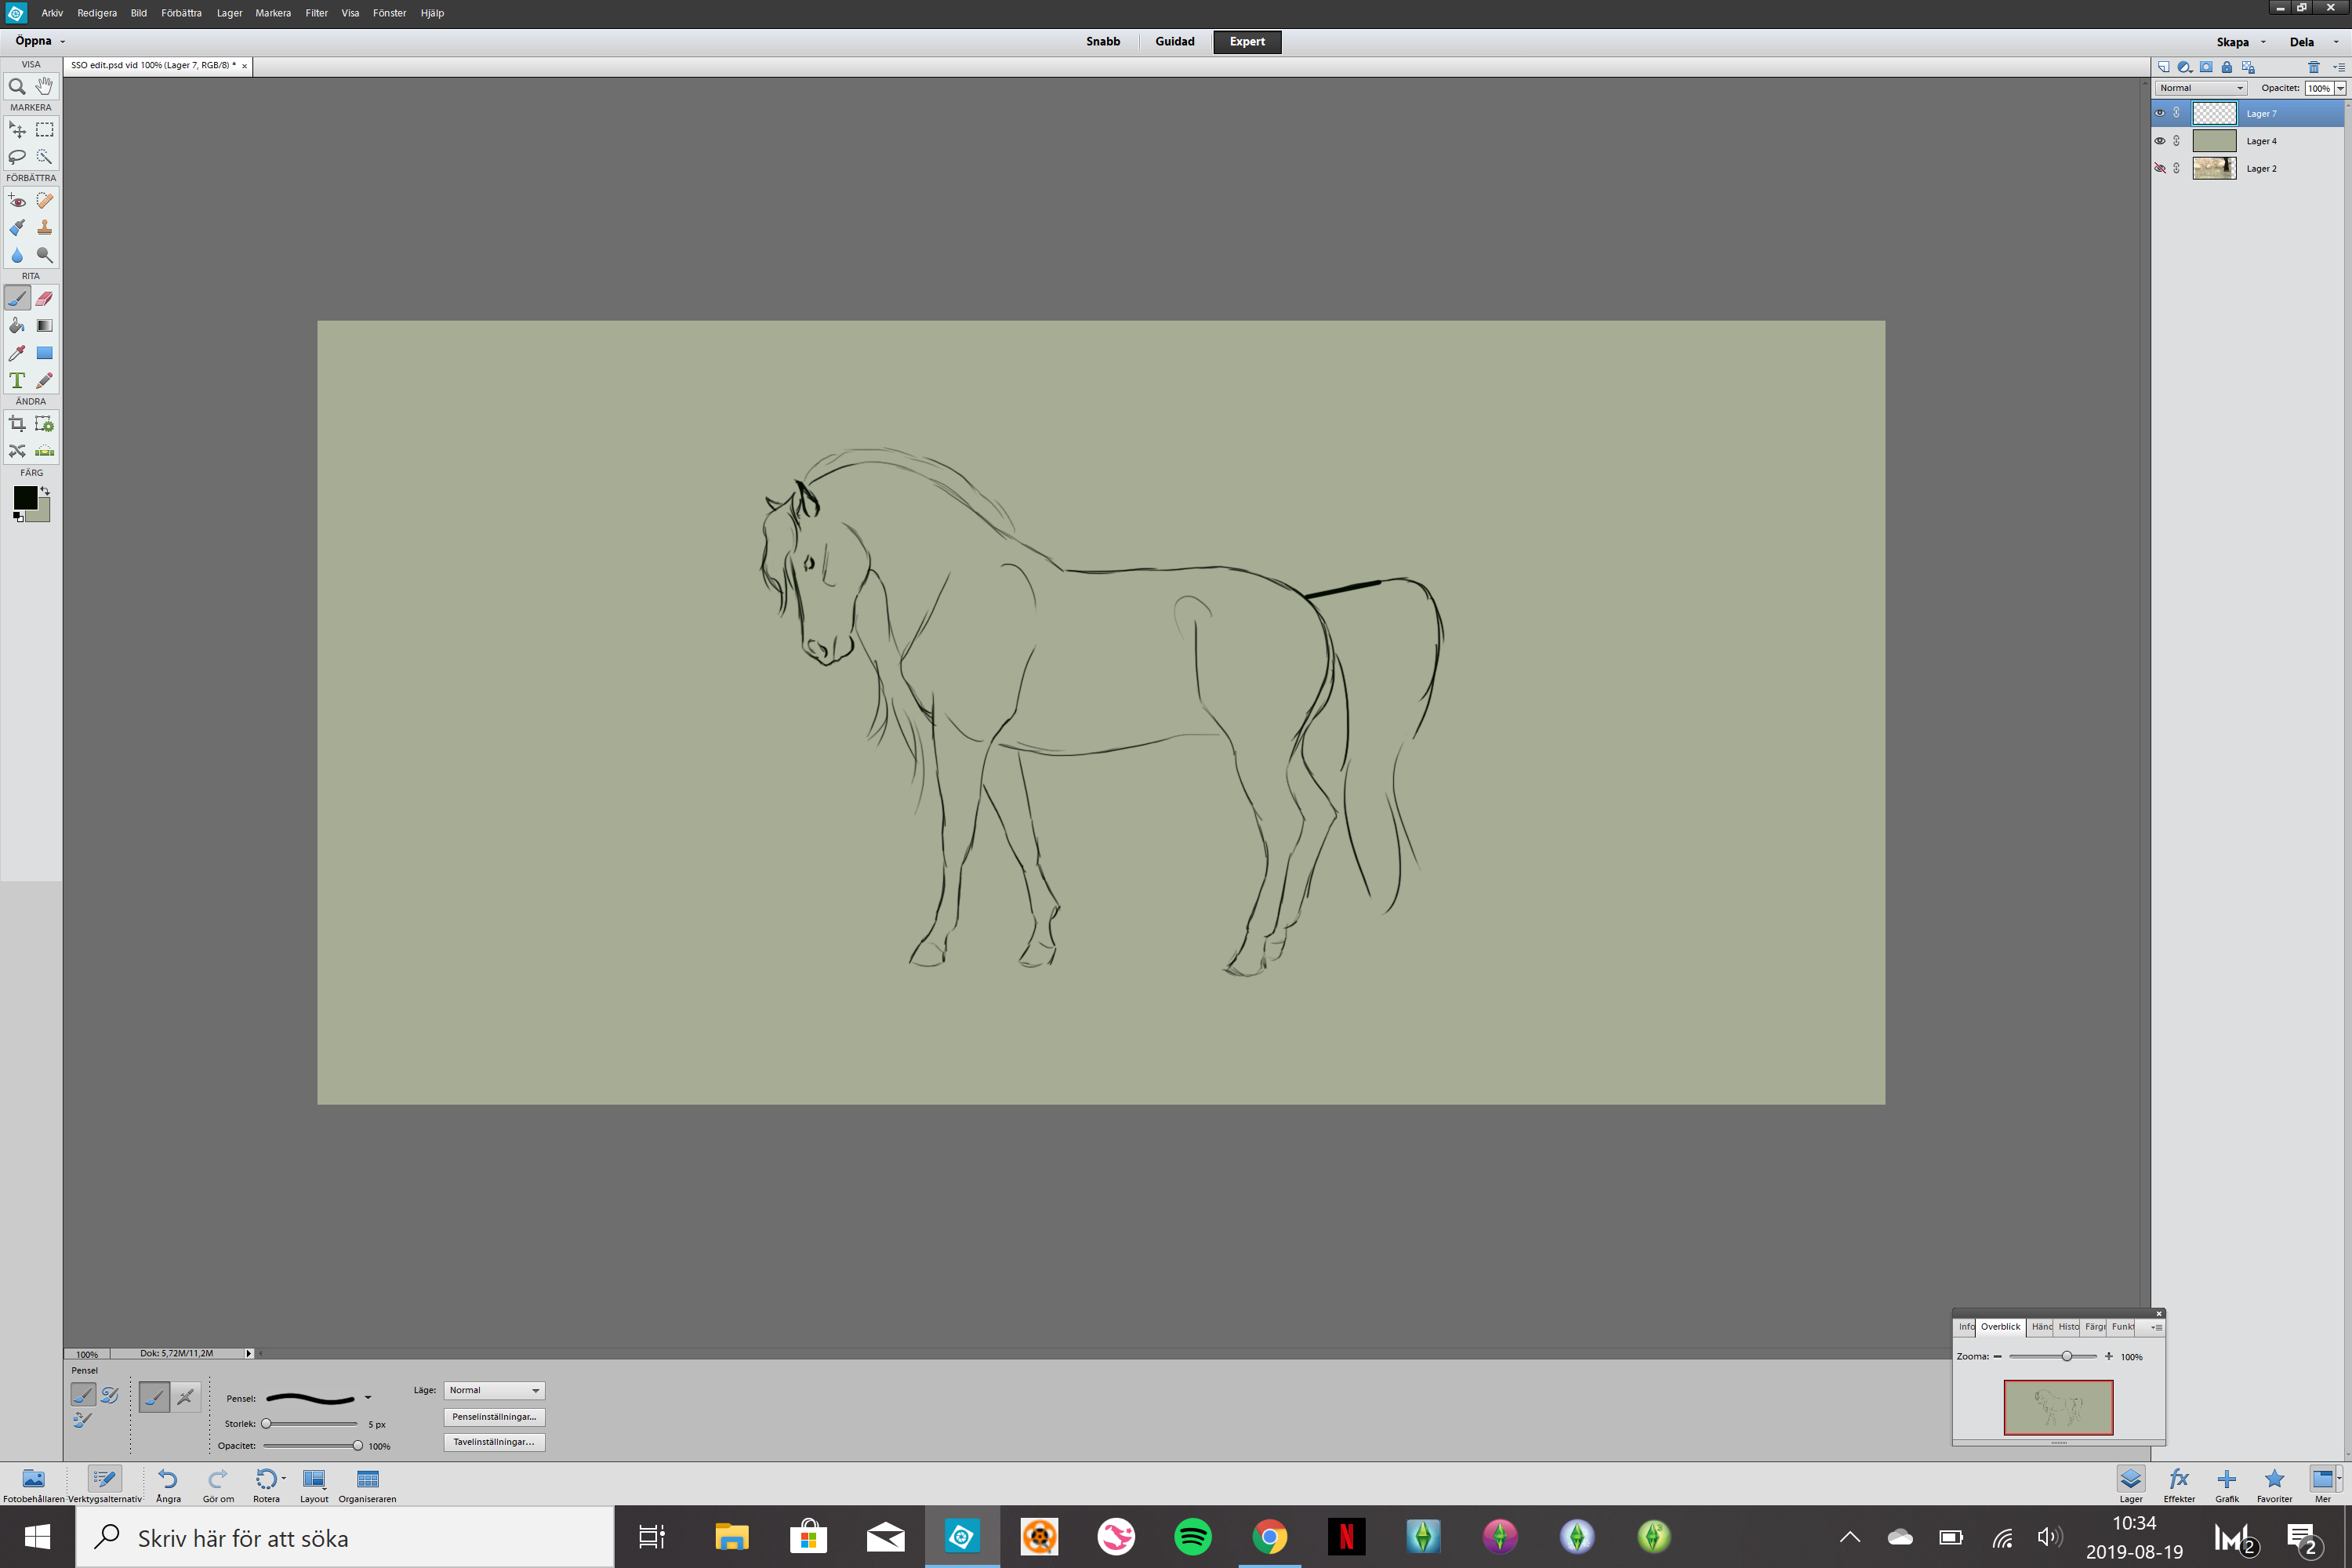Viewport: 2352px width, 1568px height.
Task: Select the Horizontal Type tool
Action: [17, 381]
